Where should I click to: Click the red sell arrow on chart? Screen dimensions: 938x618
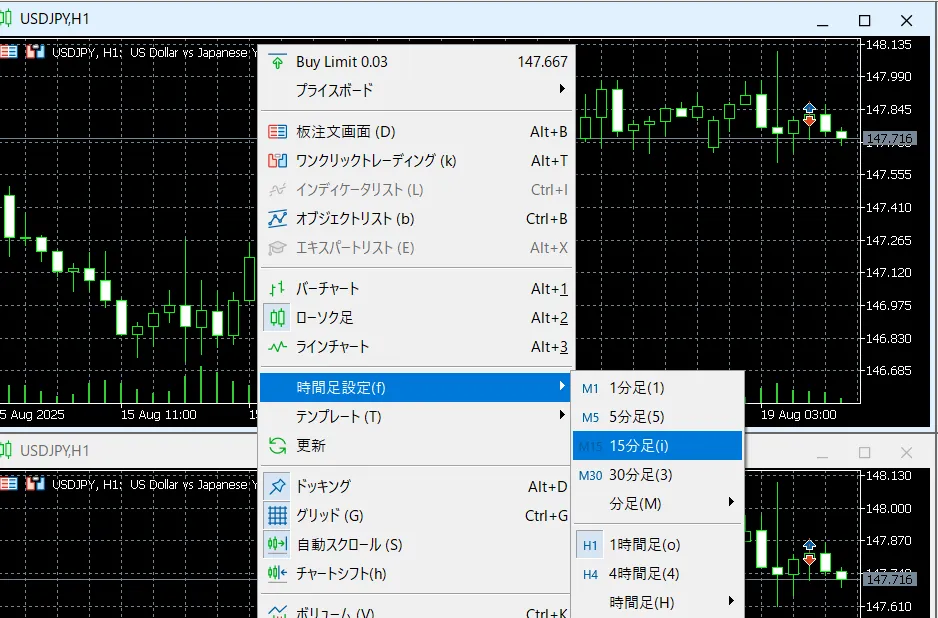tap(809, 121)
